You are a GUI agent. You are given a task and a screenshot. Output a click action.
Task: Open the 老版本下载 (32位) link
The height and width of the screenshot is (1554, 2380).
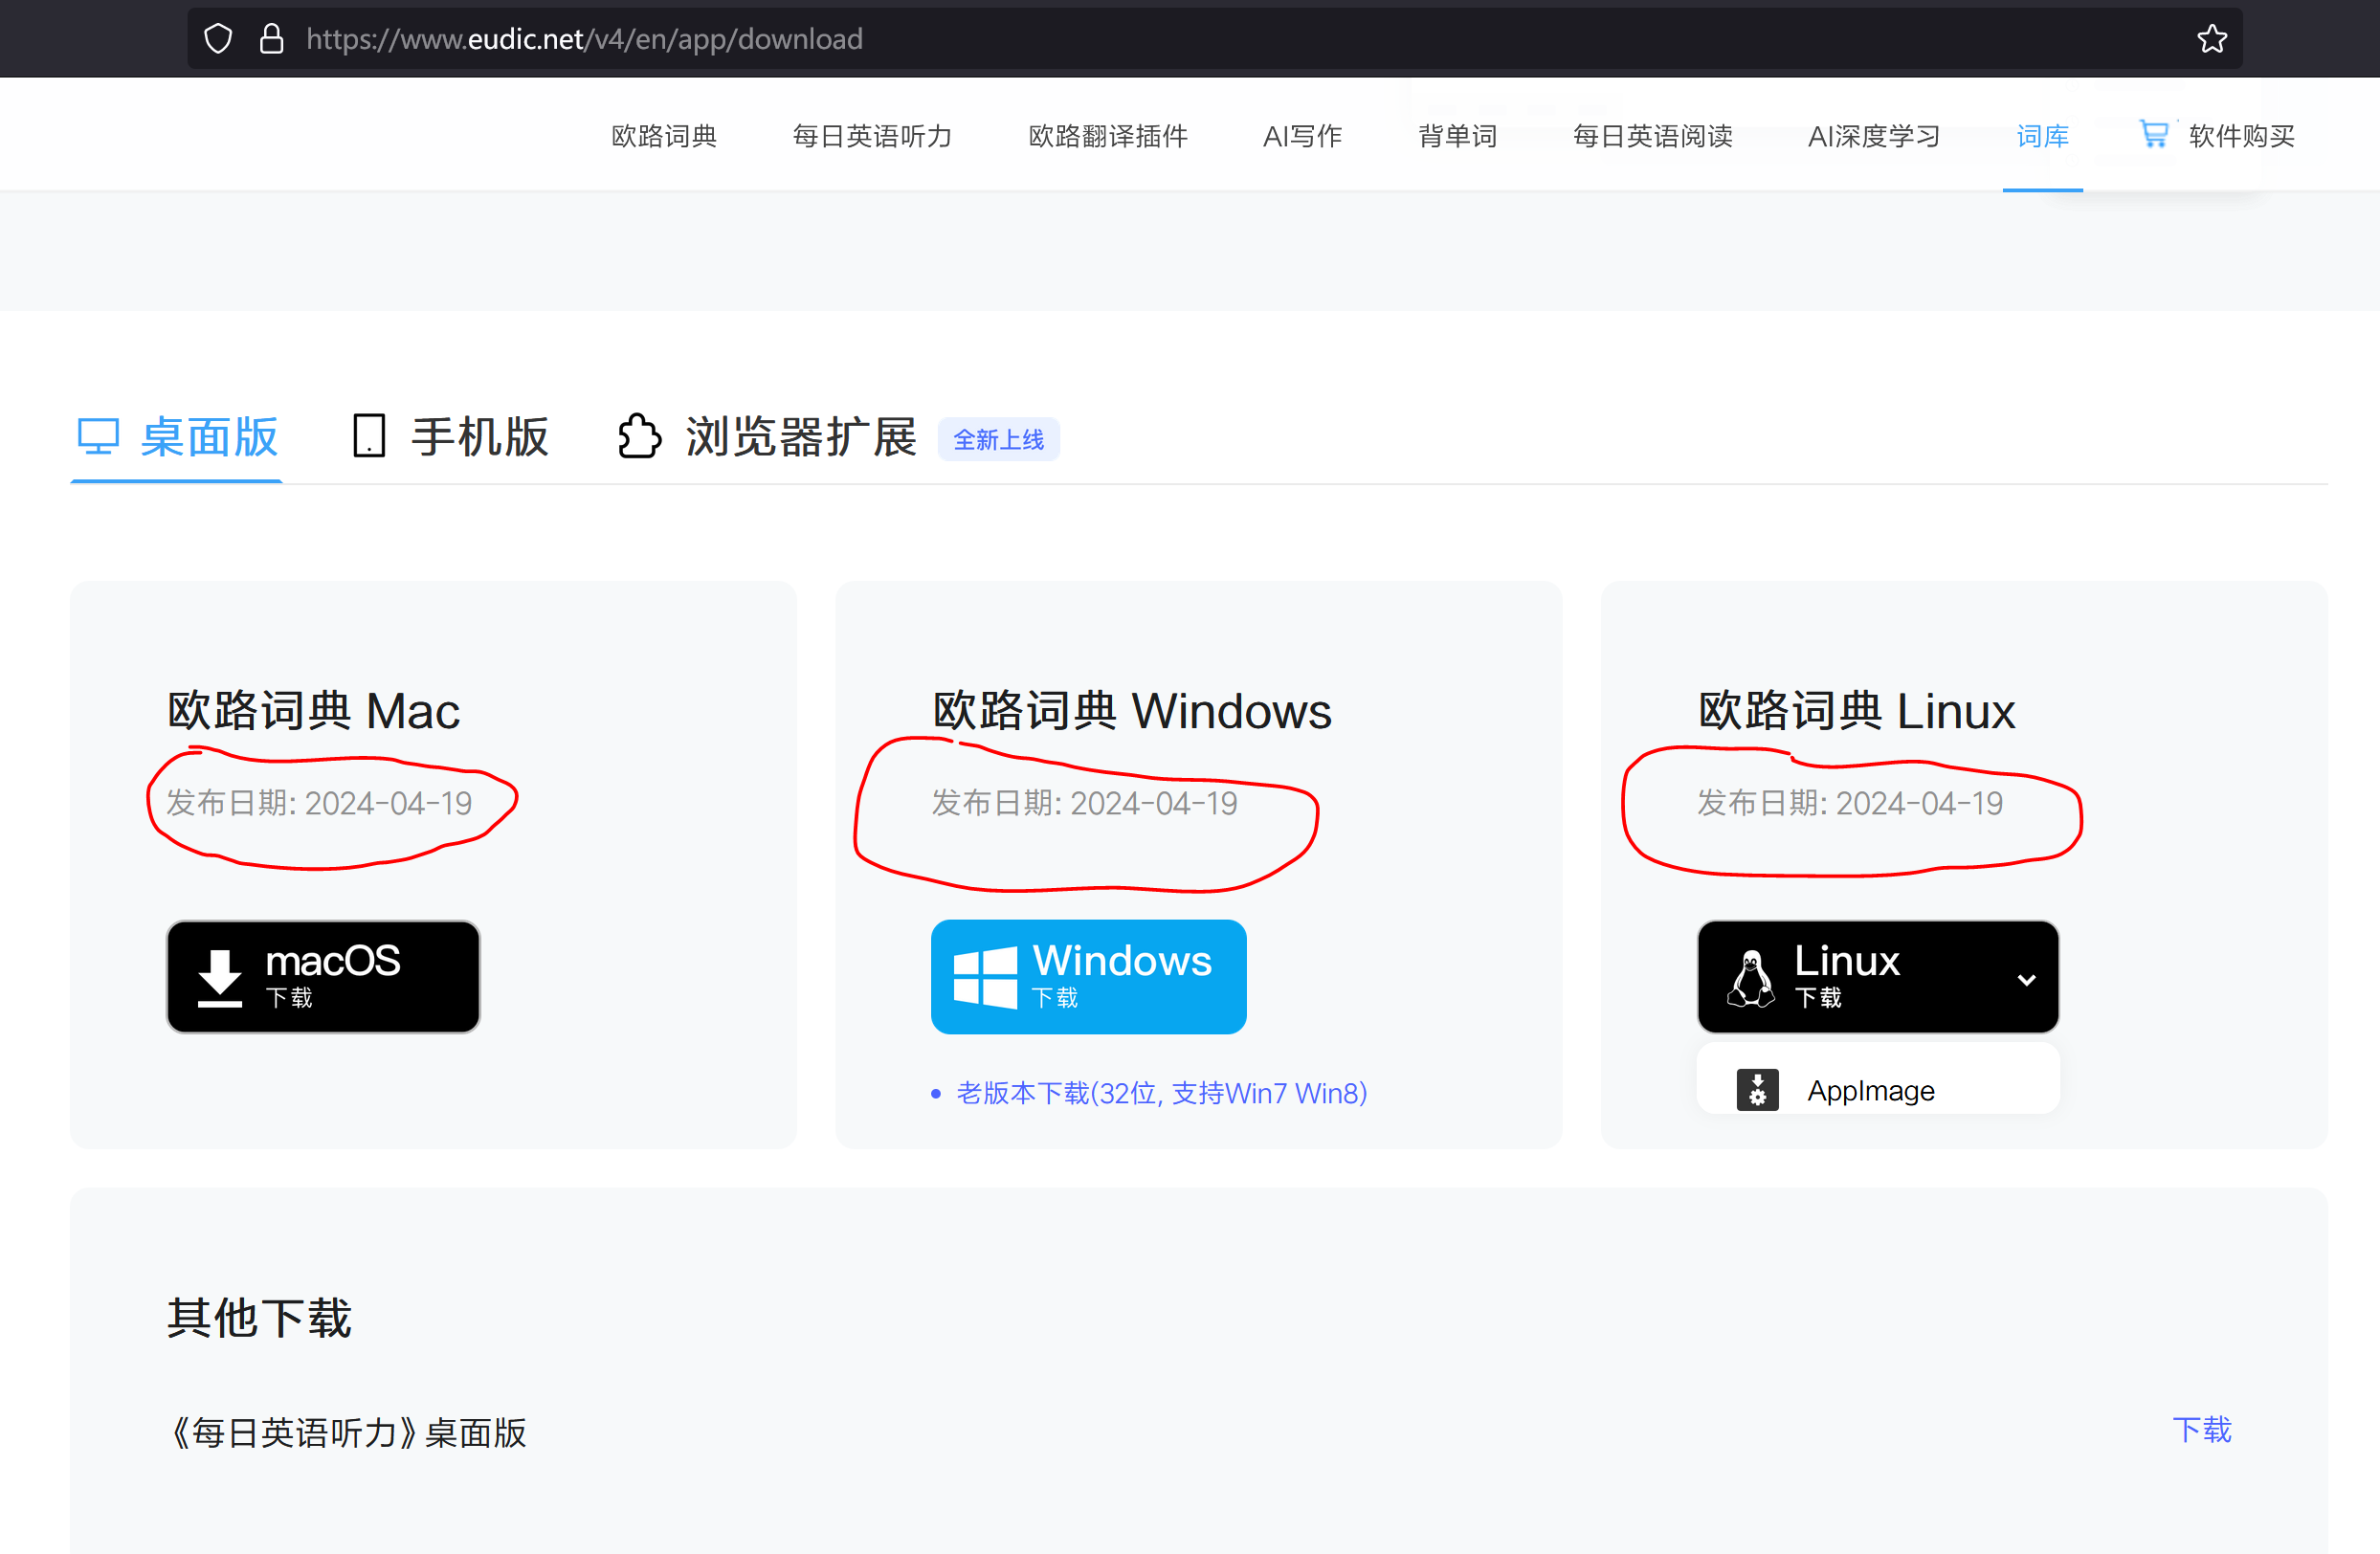pos(1161,1093)
